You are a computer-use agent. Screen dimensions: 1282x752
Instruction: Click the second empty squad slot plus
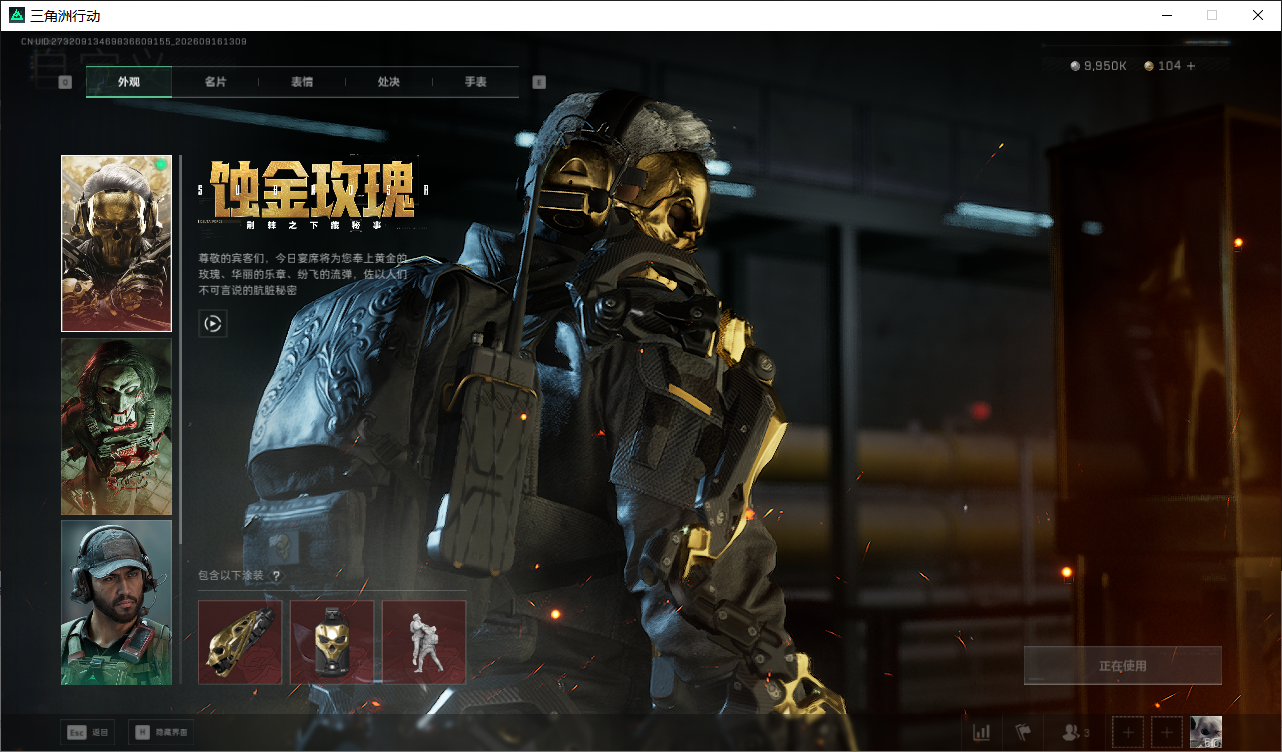(1167, 732)
